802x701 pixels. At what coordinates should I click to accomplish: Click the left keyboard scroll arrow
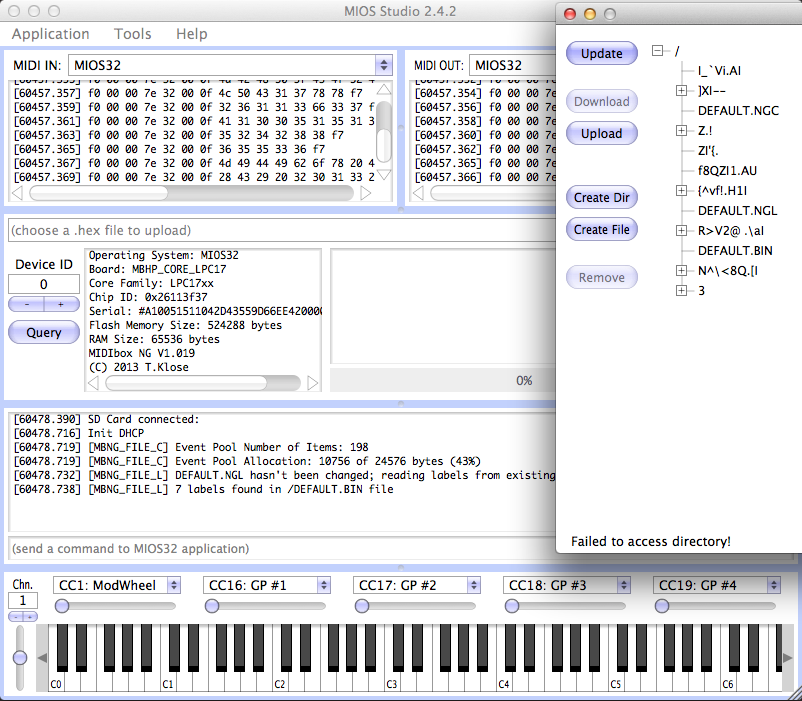pyautogui.click(x=42, y=657)
